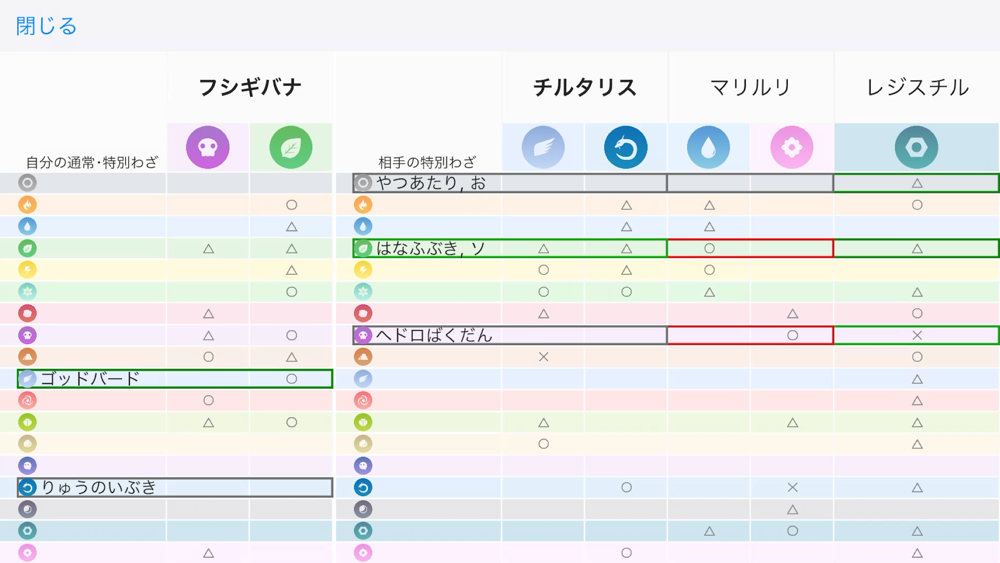The width and height of the screenshot is (1000, 563).
Task: Click the water drop icon under マリルリ
Action: 709,148
